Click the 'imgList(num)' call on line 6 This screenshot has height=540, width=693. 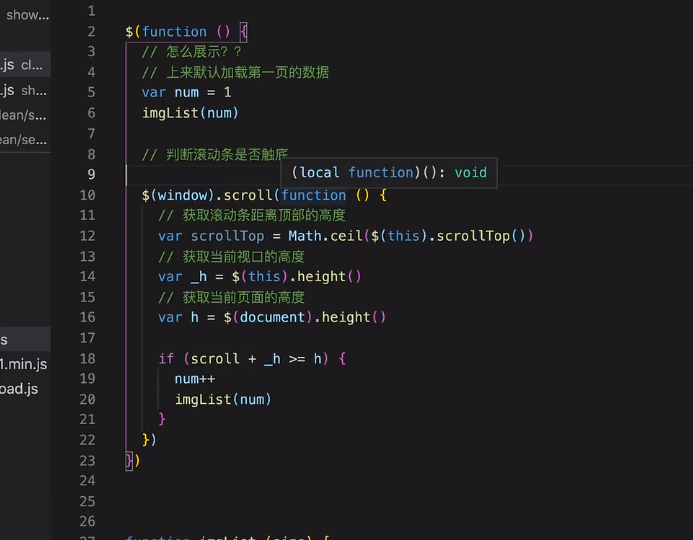(x=190, y=113)
